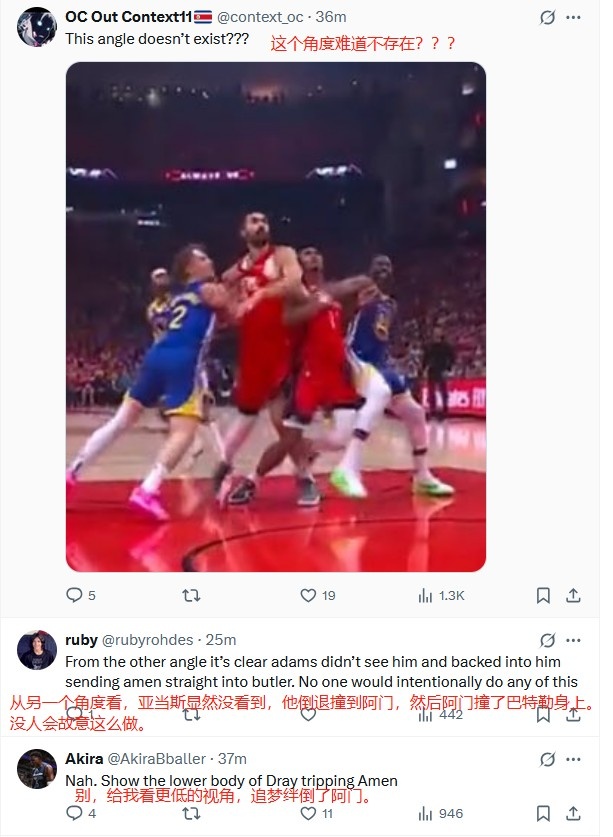Share the OC Out Context tweet
613x837 pixels.
573,595
